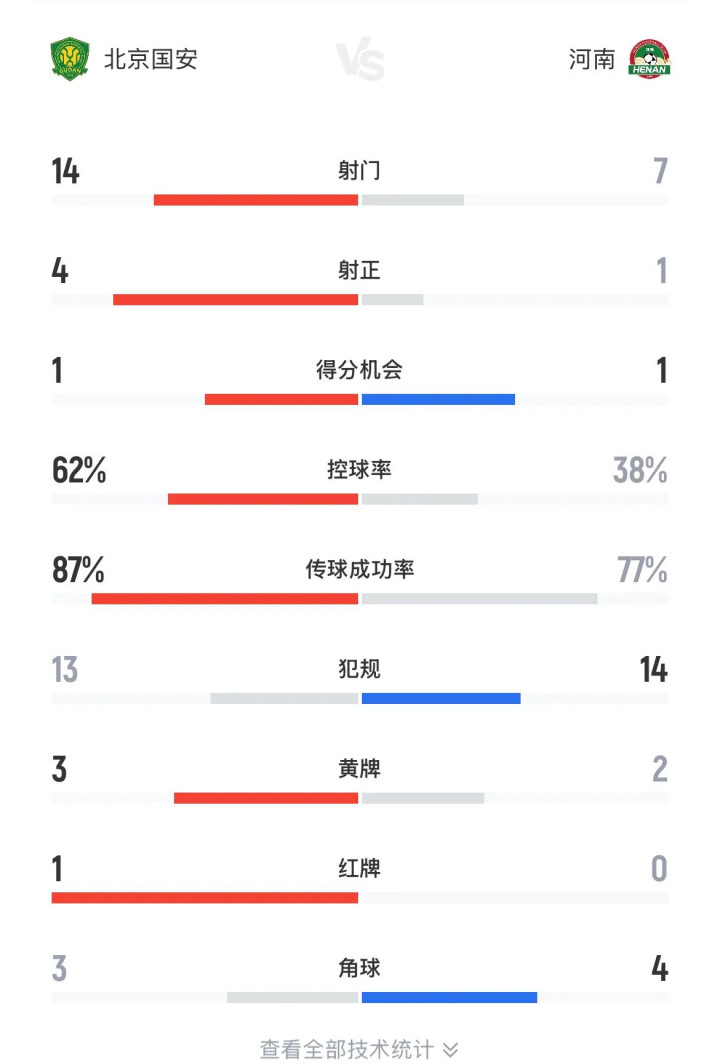Tap the 87% pass accuracy figure
This screenshot has height=1064, width=720.
[78, 569]
